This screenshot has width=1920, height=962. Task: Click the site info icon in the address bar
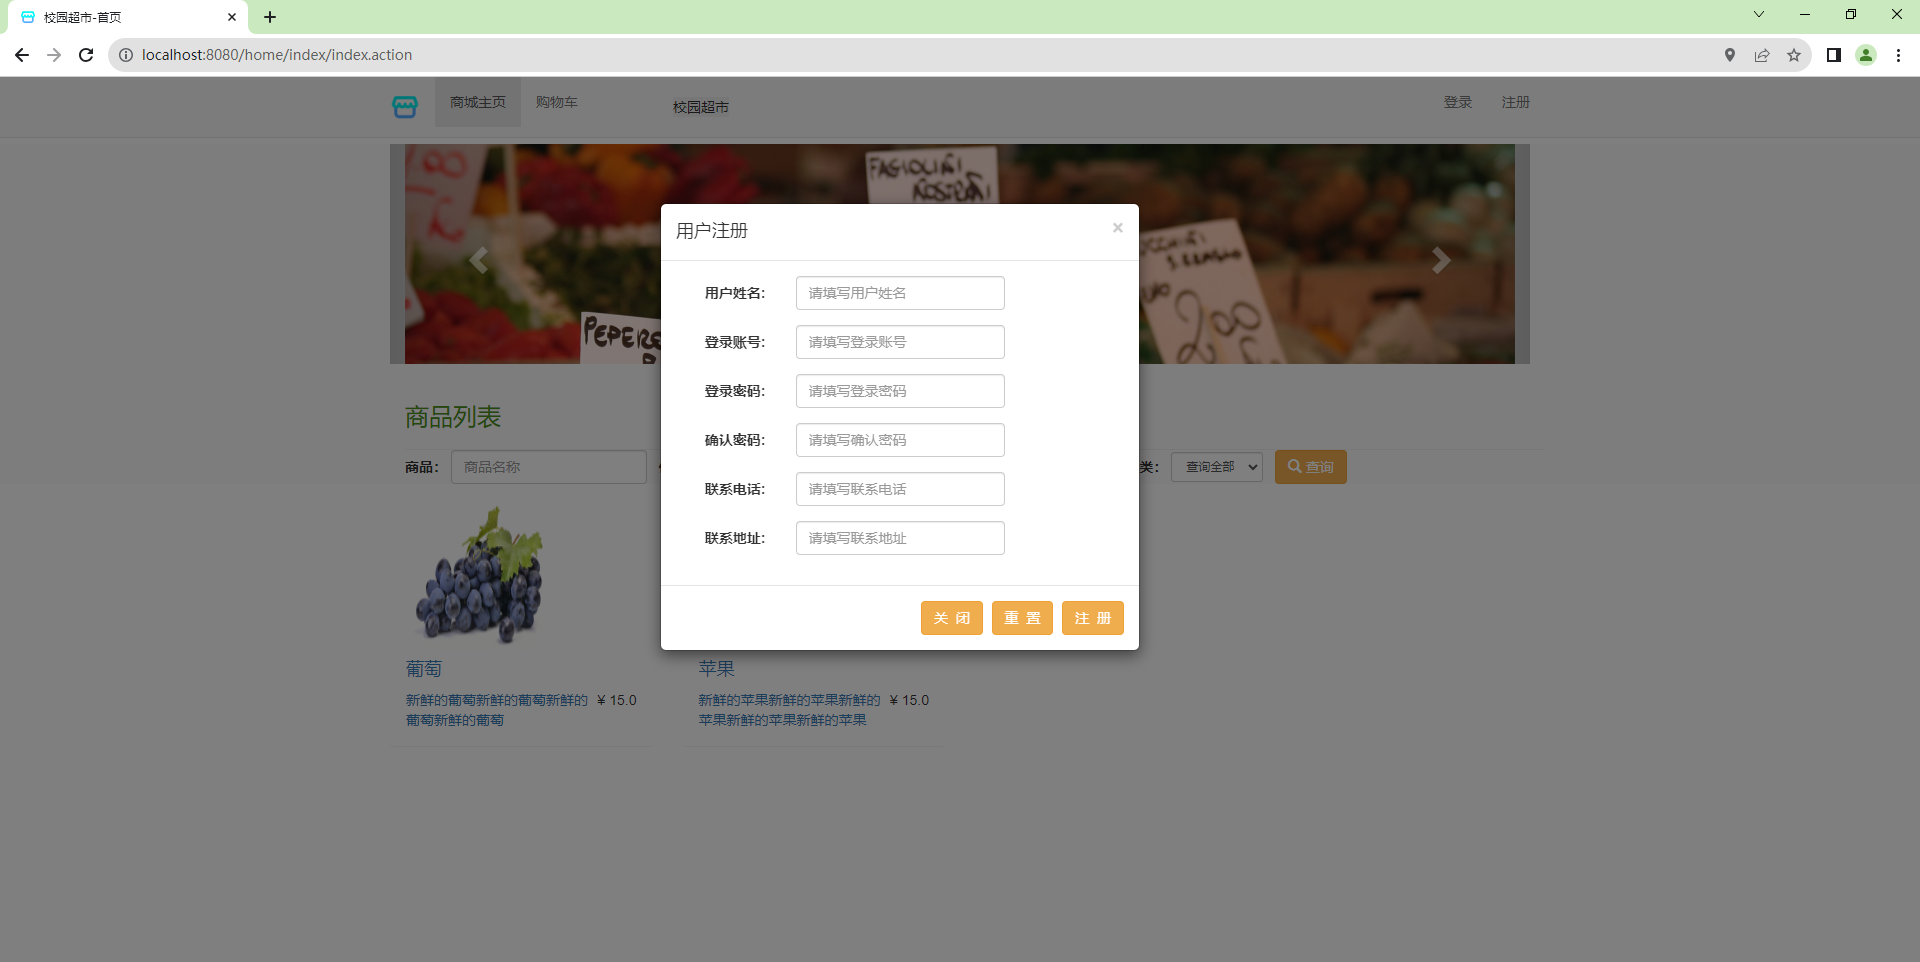click(125, 55)
